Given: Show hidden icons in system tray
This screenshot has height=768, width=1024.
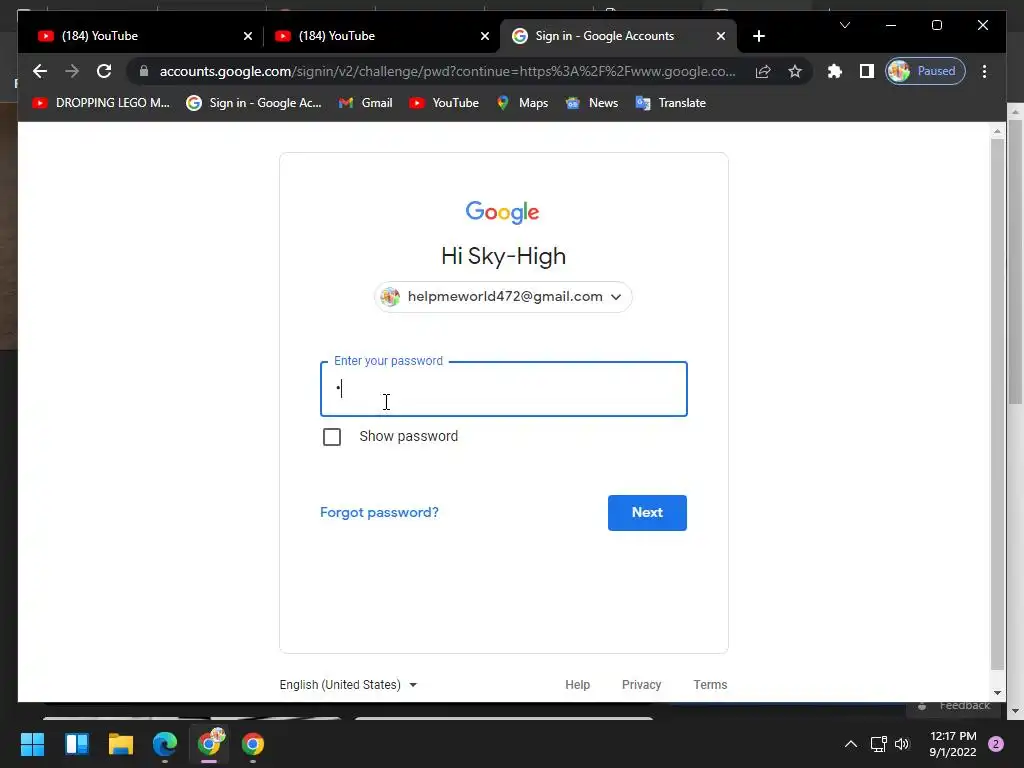Looking at the screenshot, I should [x=850, y=744].
